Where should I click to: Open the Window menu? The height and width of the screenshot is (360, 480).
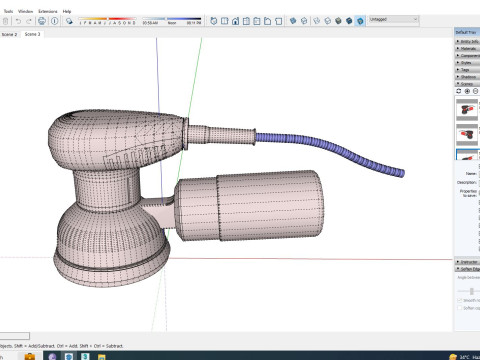point(26,11)
